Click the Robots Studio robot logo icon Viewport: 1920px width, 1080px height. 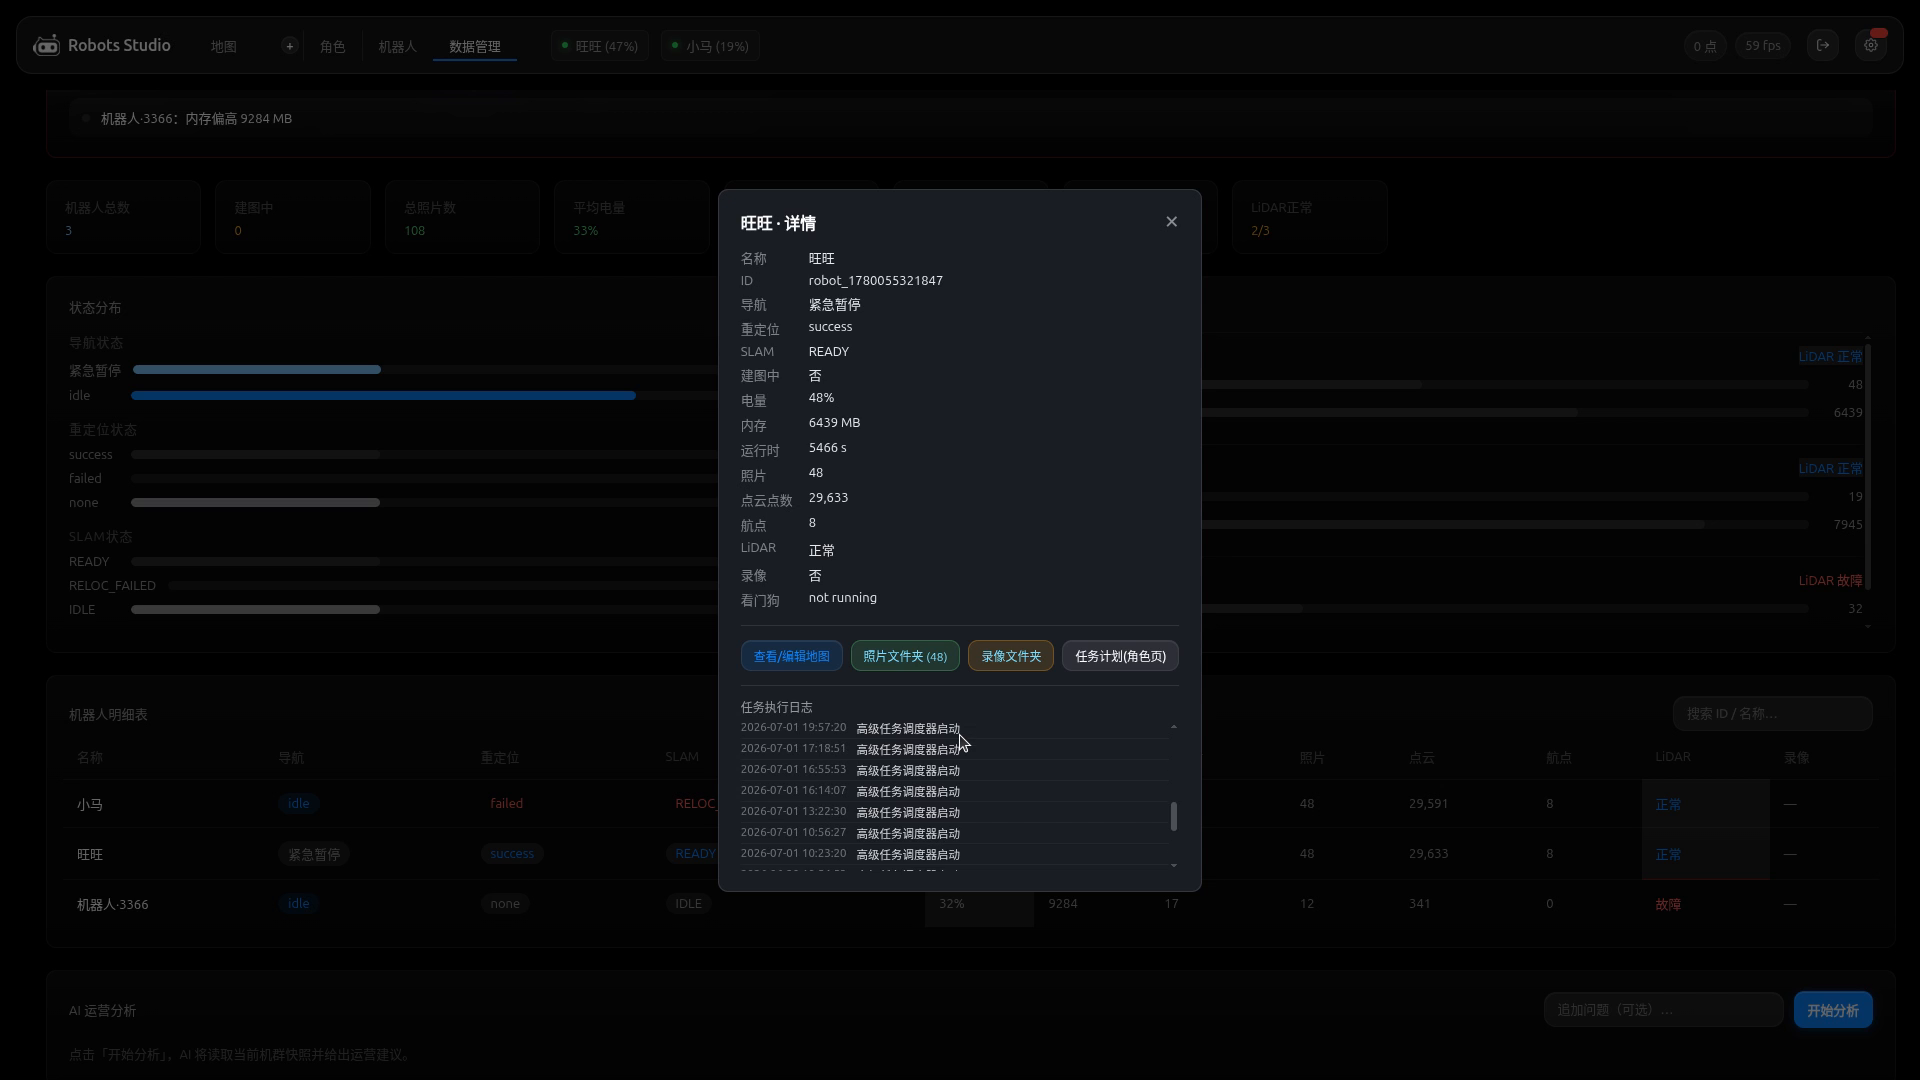pyautogui.click(x=46, y=45)
